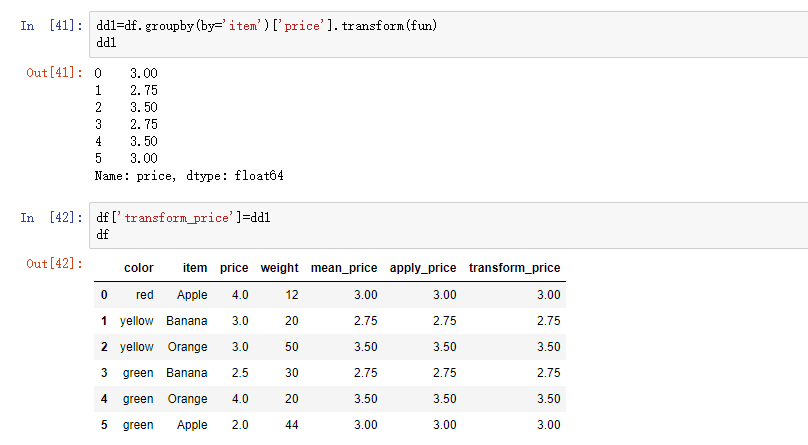Screen dimensions: 808x445
Task: Click the series dtype float64 text
Action: click(259, 176)
